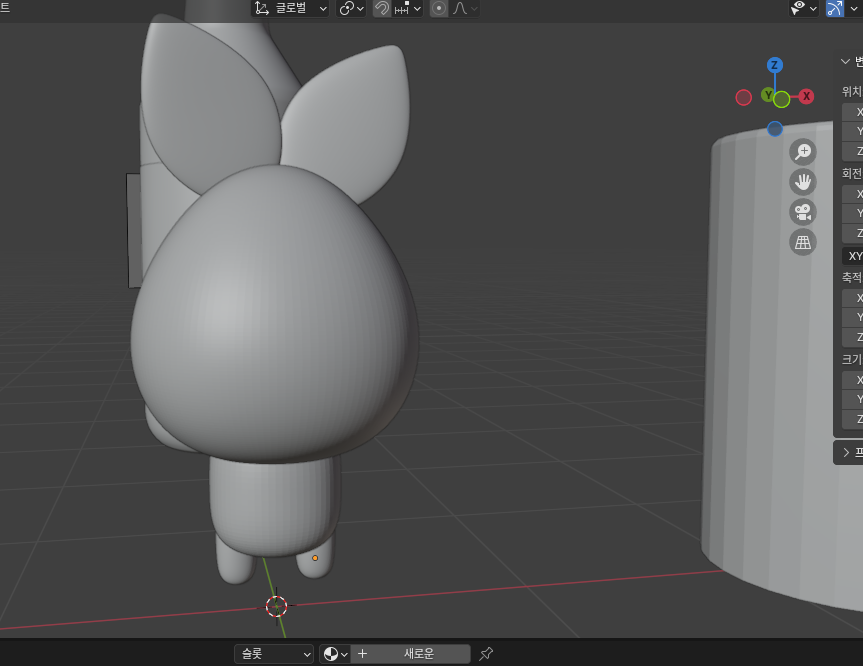This screenshot has height=666, width=863.
Task: Click the 크기 X dimension field
Action: tap(853, 380)
